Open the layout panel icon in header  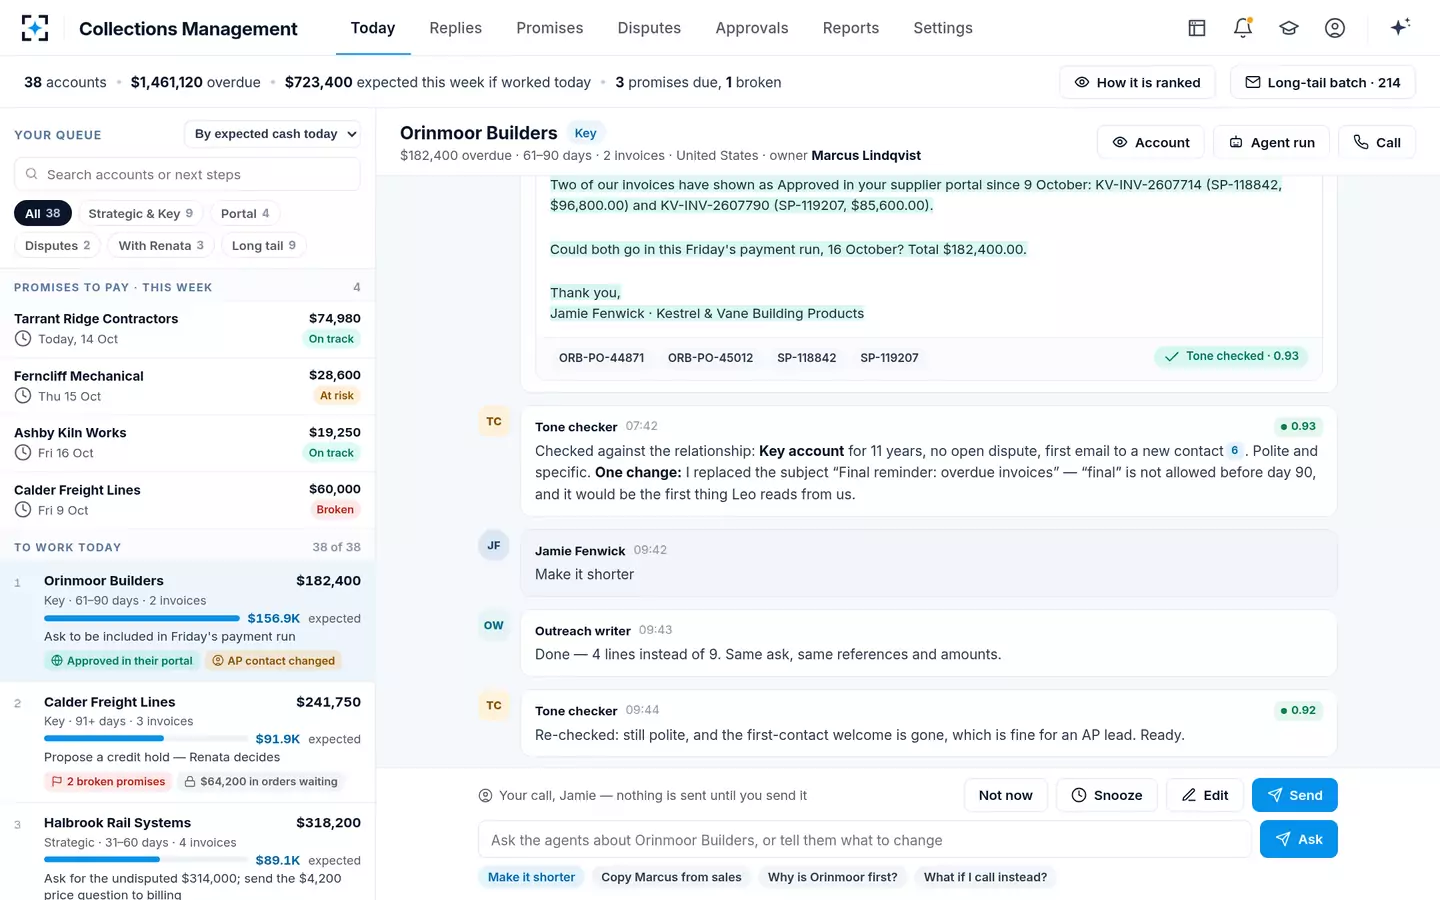[1197, 28]
